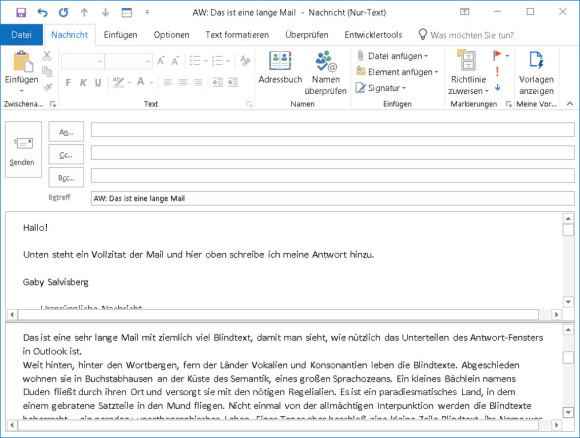The height and width of the screenshot is (438, 580).
Task: Align text right
Action: click(198, 82)
